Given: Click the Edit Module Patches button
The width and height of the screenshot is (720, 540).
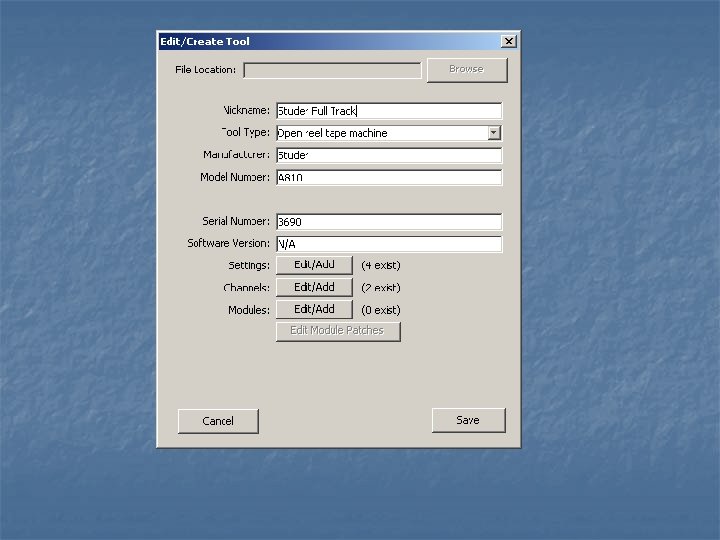Looking at the screenshot, I should point(338,331).
